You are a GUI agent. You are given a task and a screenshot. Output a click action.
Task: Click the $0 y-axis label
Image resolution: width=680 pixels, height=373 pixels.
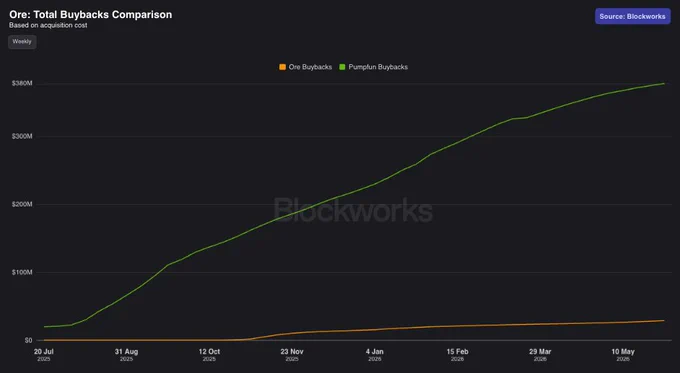(28, 340)
